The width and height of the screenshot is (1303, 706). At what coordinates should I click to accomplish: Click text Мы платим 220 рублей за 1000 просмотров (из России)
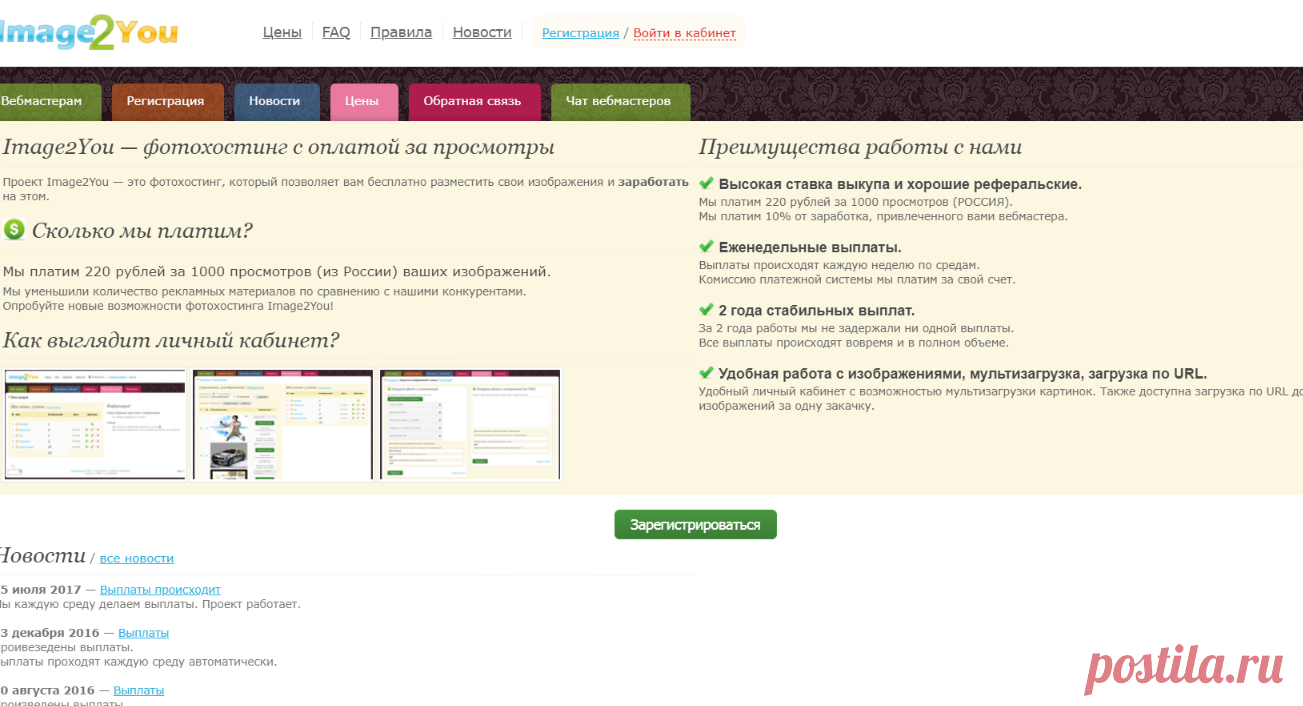coord(276,271)
